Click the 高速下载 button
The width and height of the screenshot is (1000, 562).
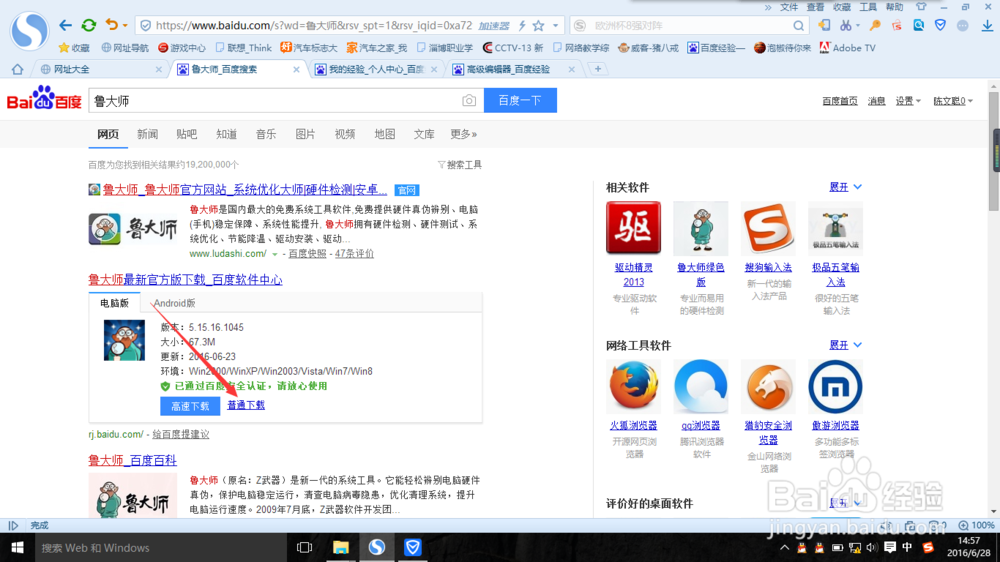click(190, 406)
